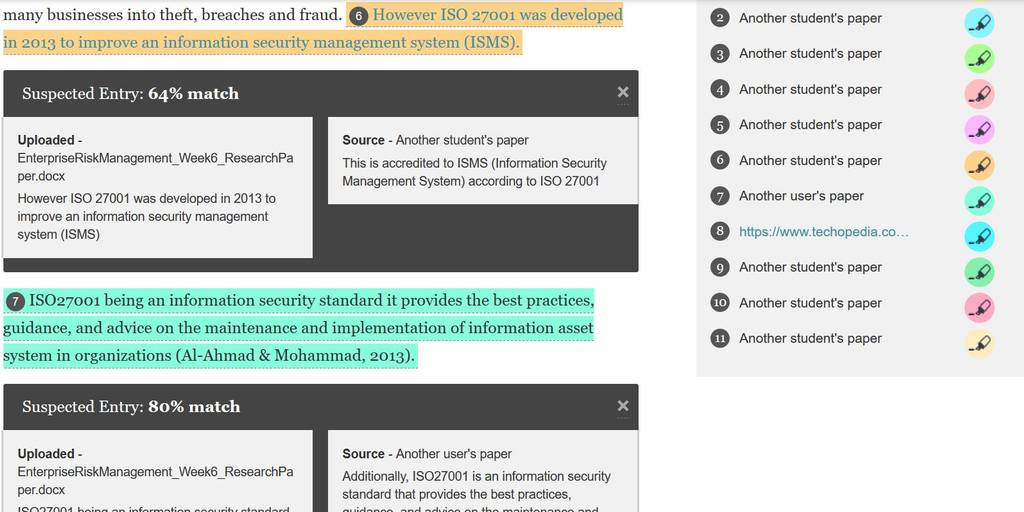
Task: Click 'Another user's paper' entry in source list
Action: 801,196
